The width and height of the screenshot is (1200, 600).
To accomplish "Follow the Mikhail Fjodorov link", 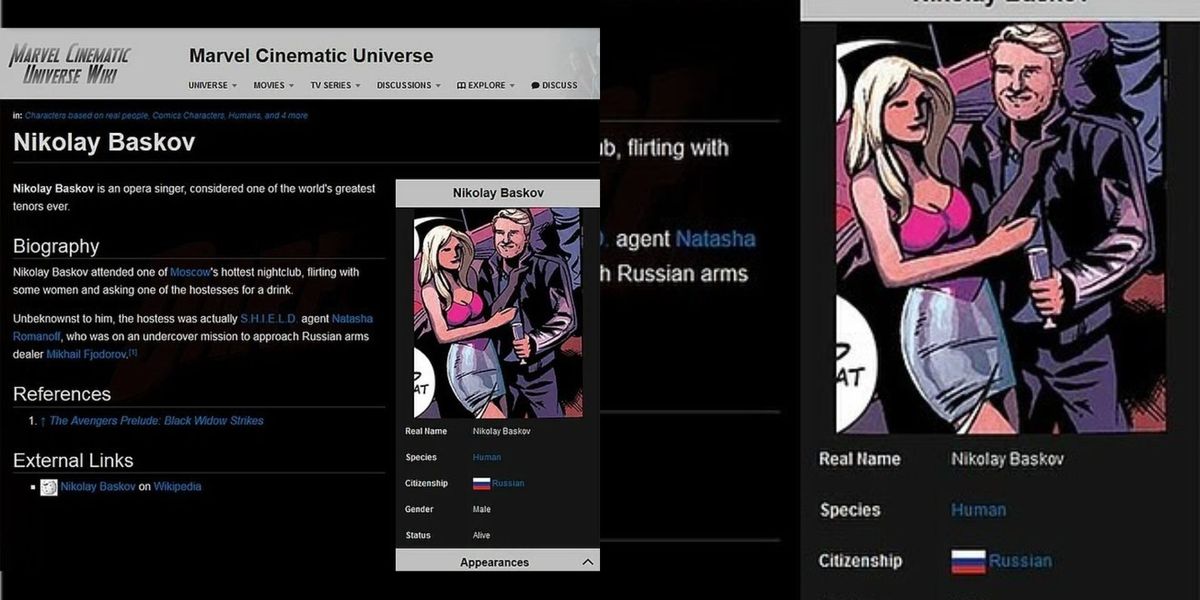I will point(86,354).
